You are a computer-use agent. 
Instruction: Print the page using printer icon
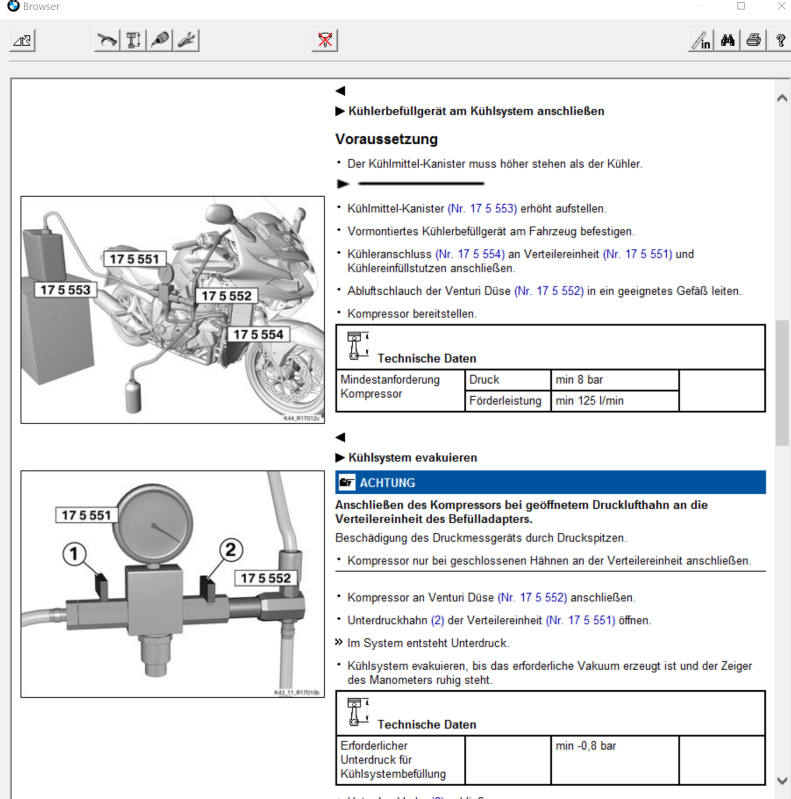click(753, 40)
